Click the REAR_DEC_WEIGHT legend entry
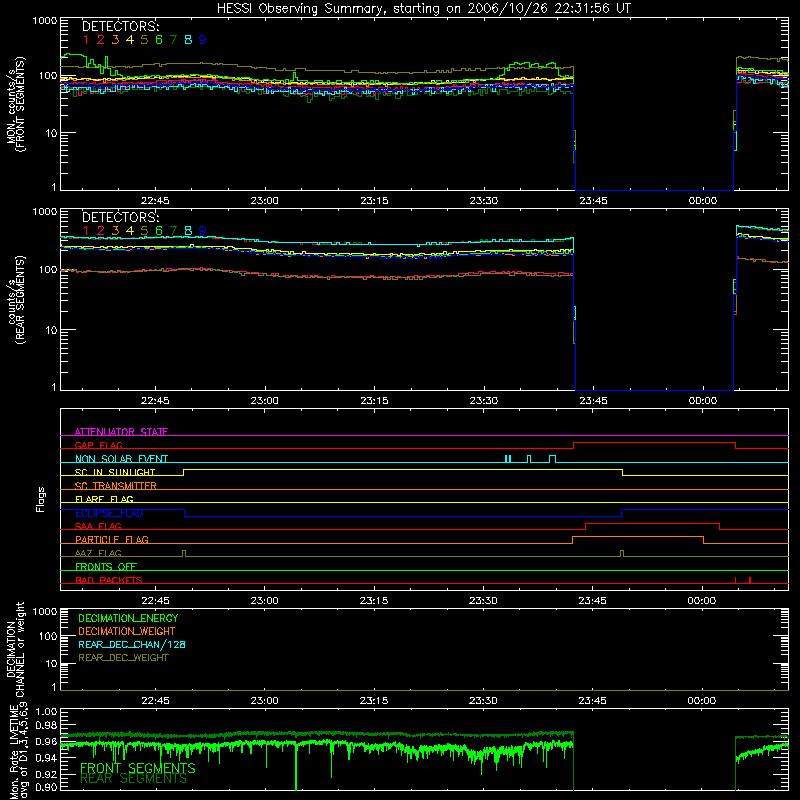 (123, 658)
